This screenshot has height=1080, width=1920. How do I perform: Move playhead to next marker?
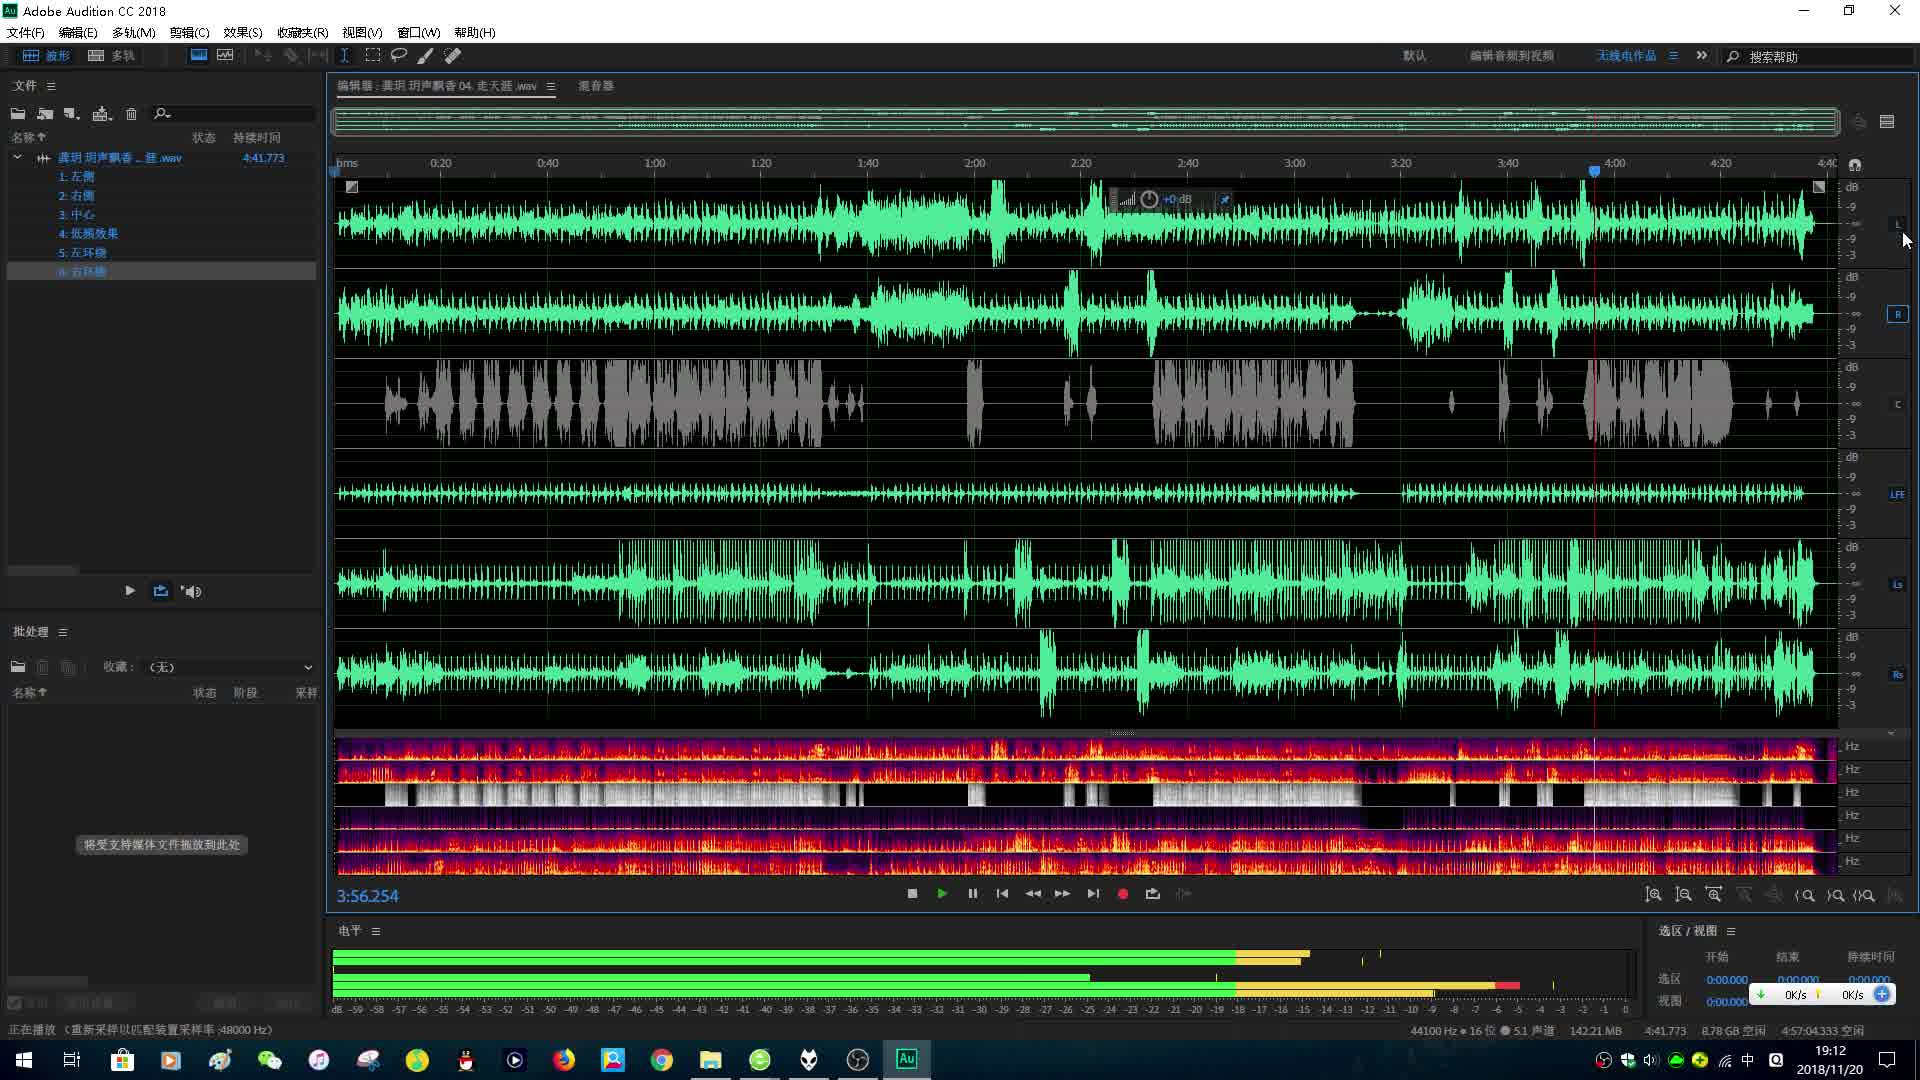pos(1093,894)
